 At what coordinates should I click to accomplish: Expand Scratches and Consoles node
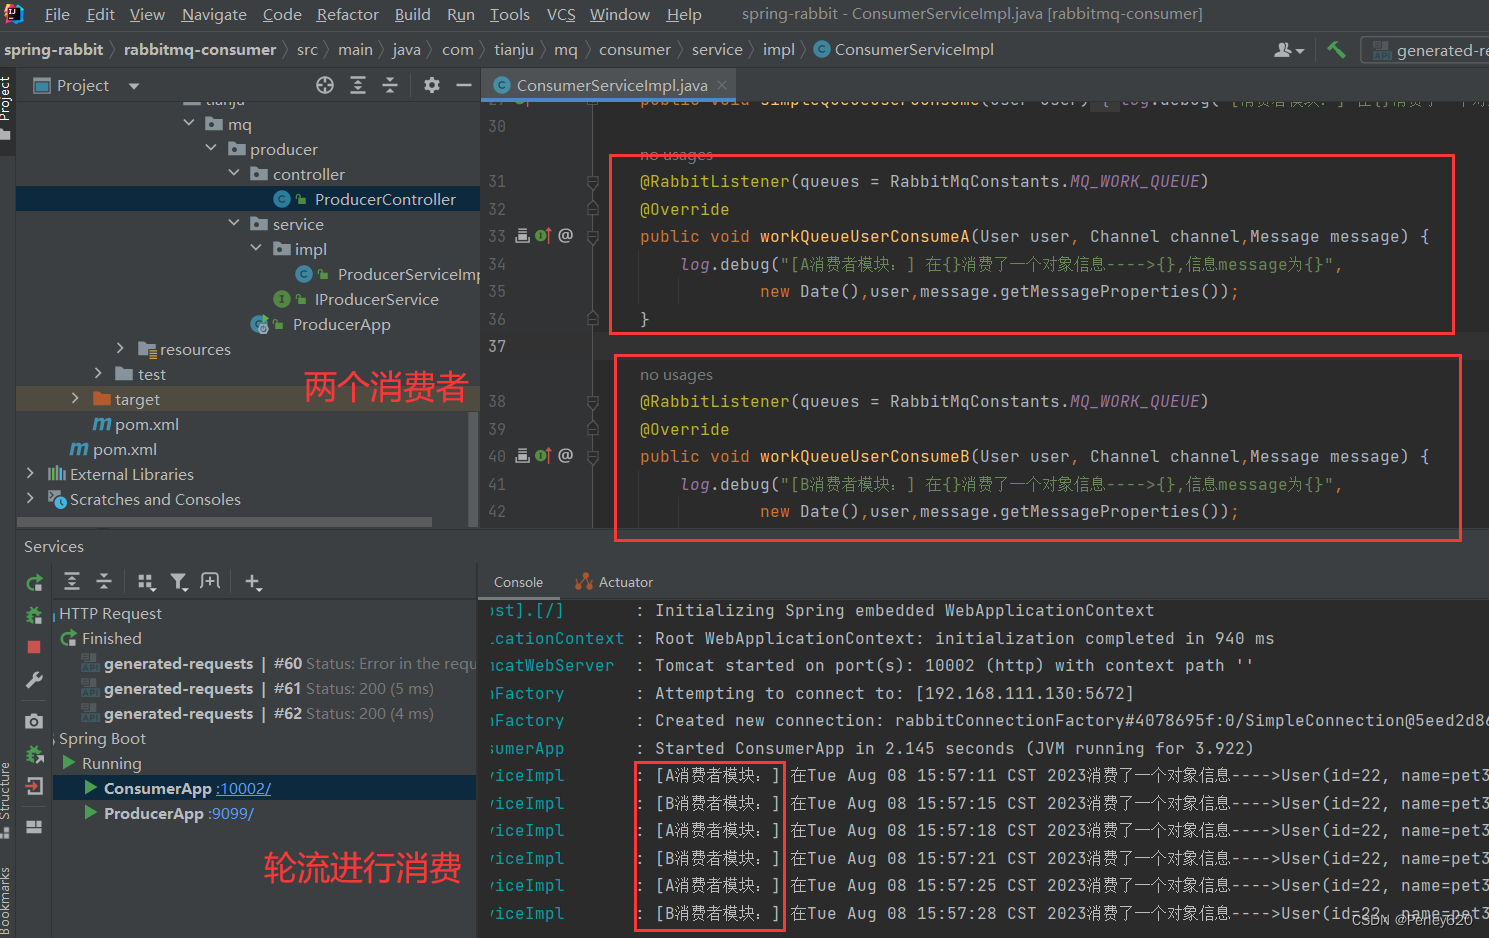point(30,498)
